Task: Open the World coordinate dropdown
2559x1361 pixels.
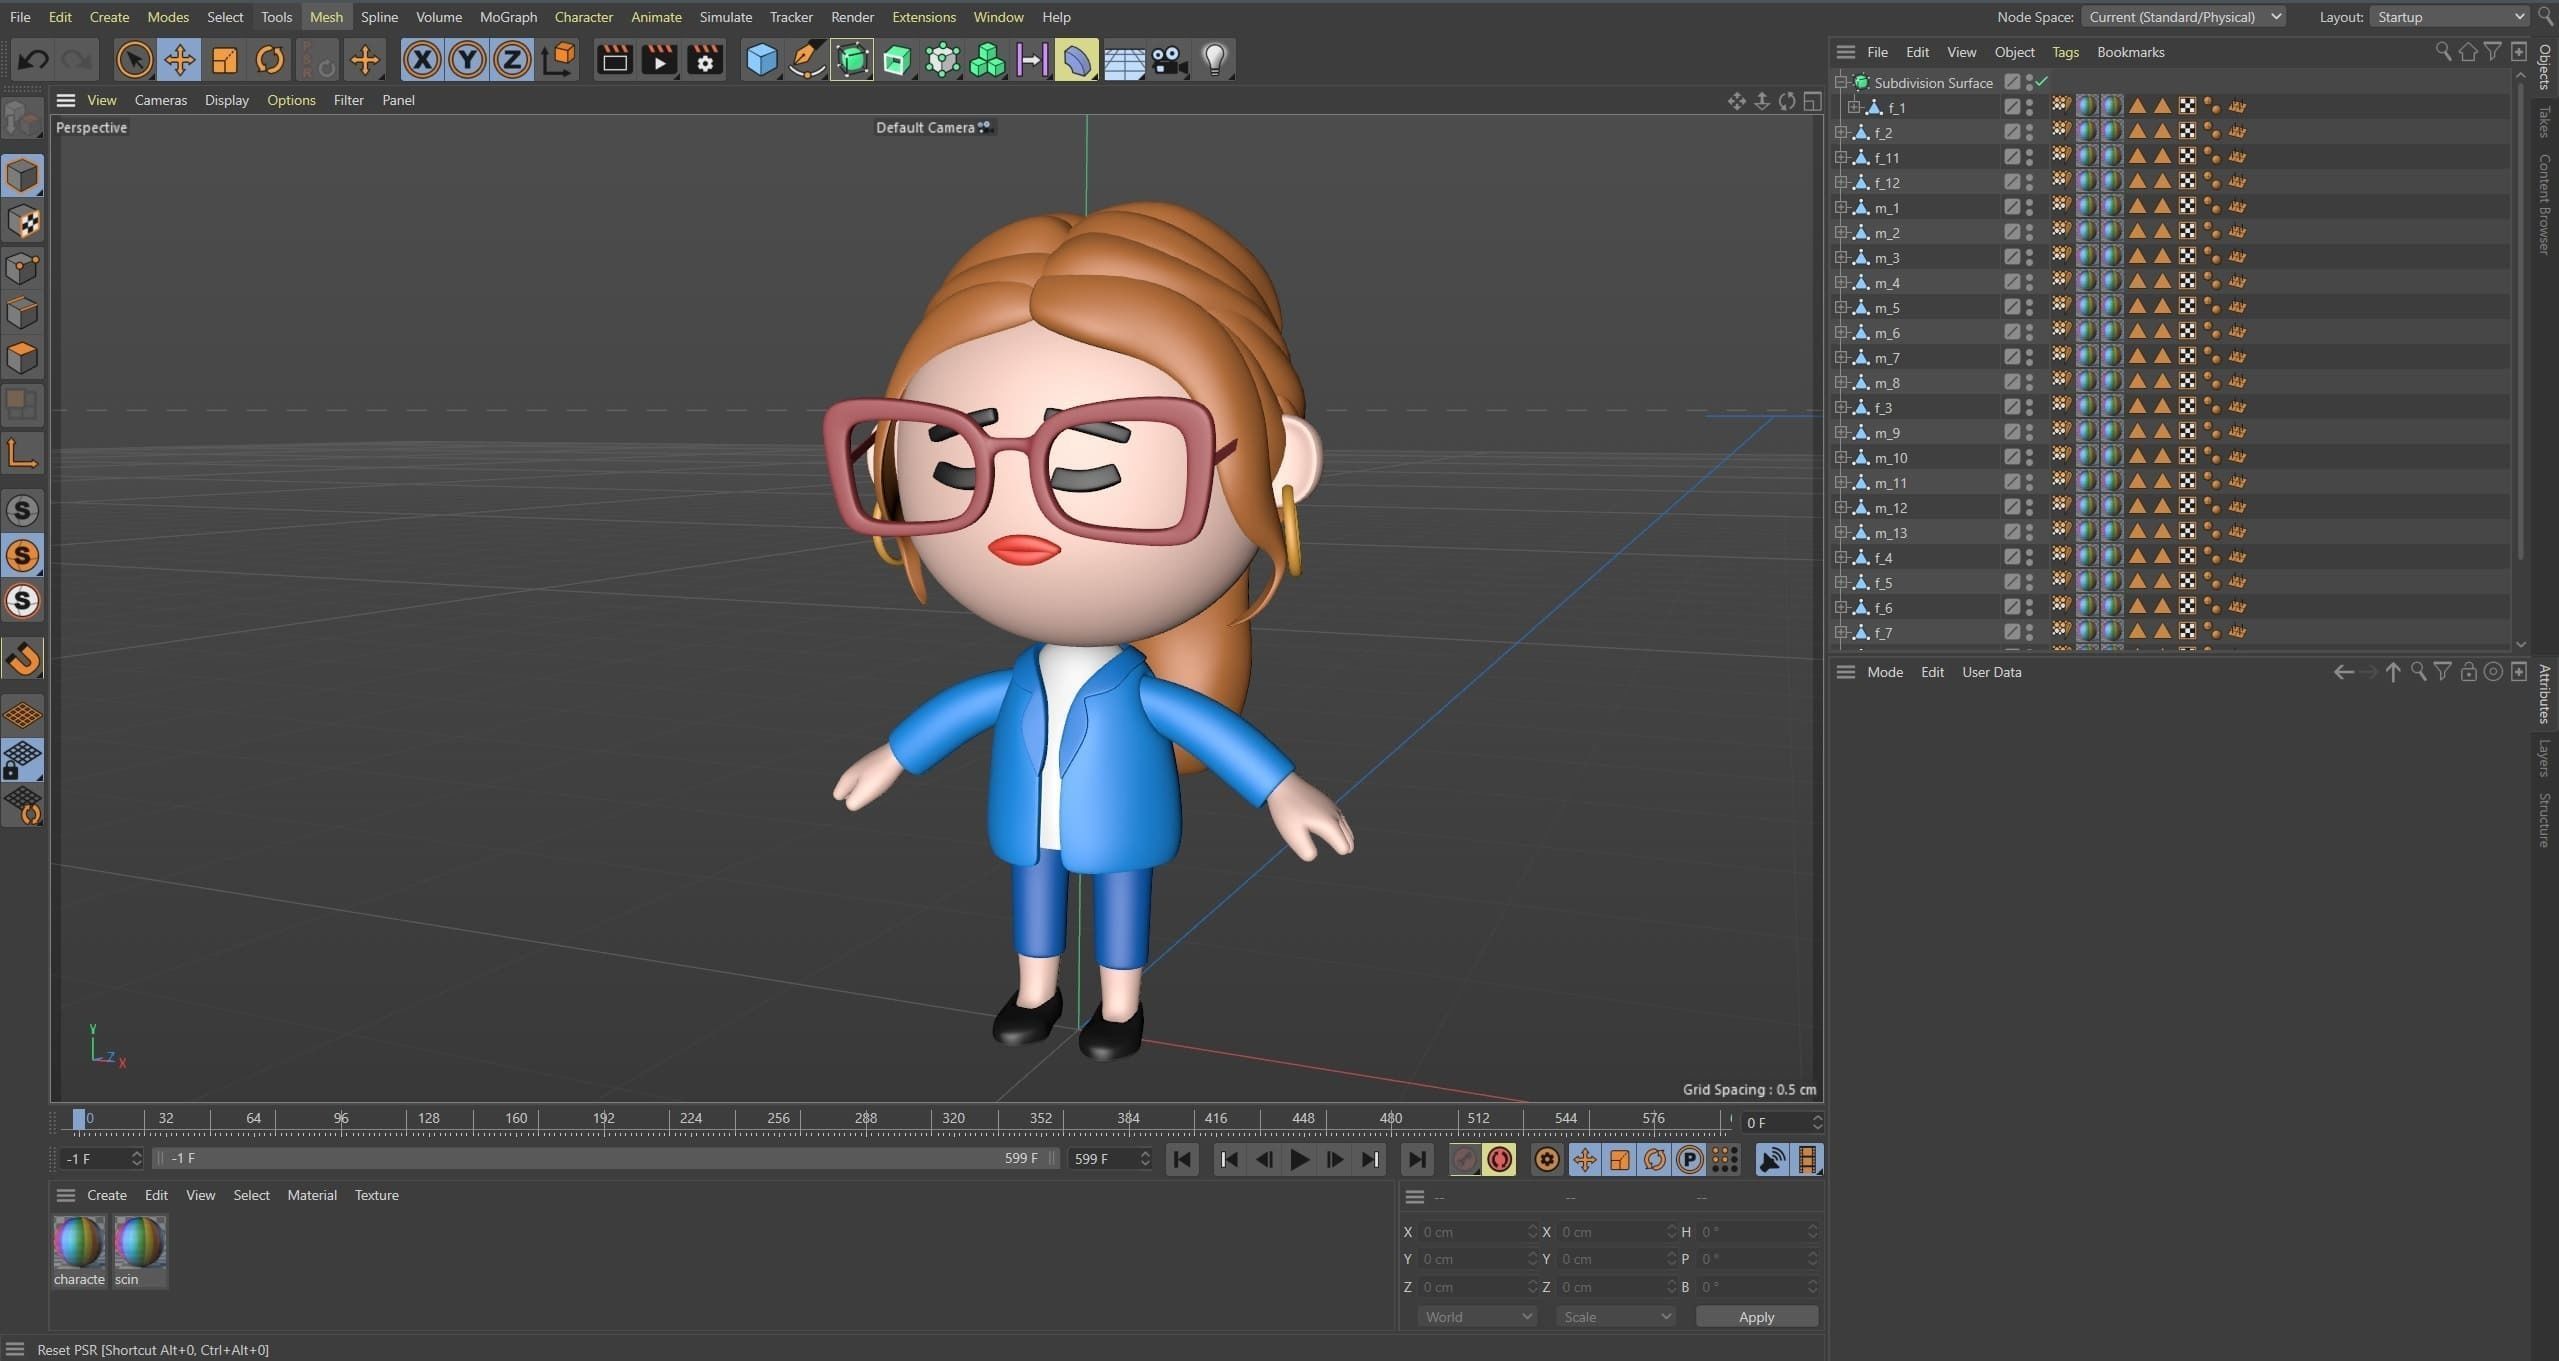Action: click(x=1476, y=1317)
